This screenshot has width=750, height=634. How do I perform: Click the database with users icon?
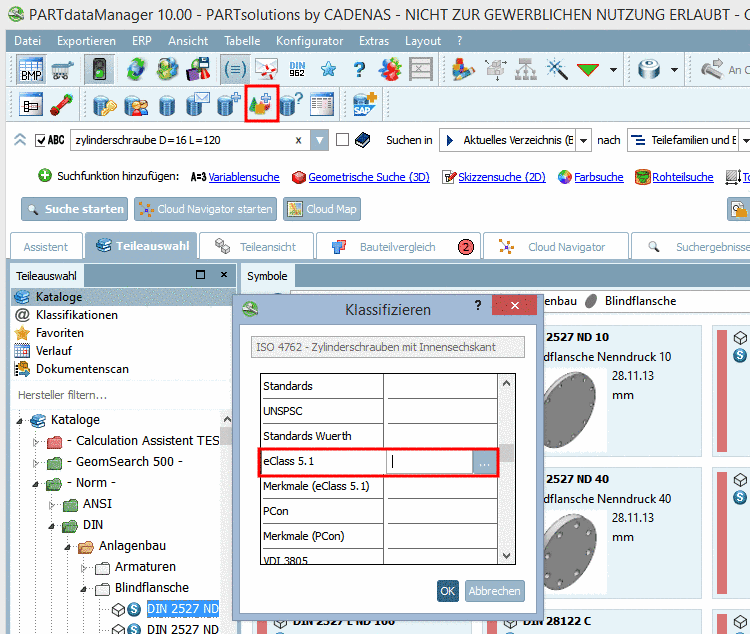point(136,105)
